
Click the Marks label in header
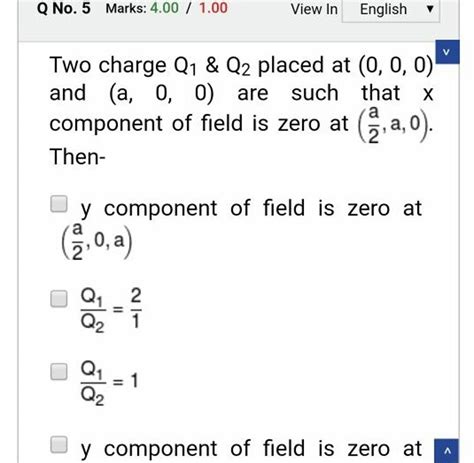click(126, 8)
